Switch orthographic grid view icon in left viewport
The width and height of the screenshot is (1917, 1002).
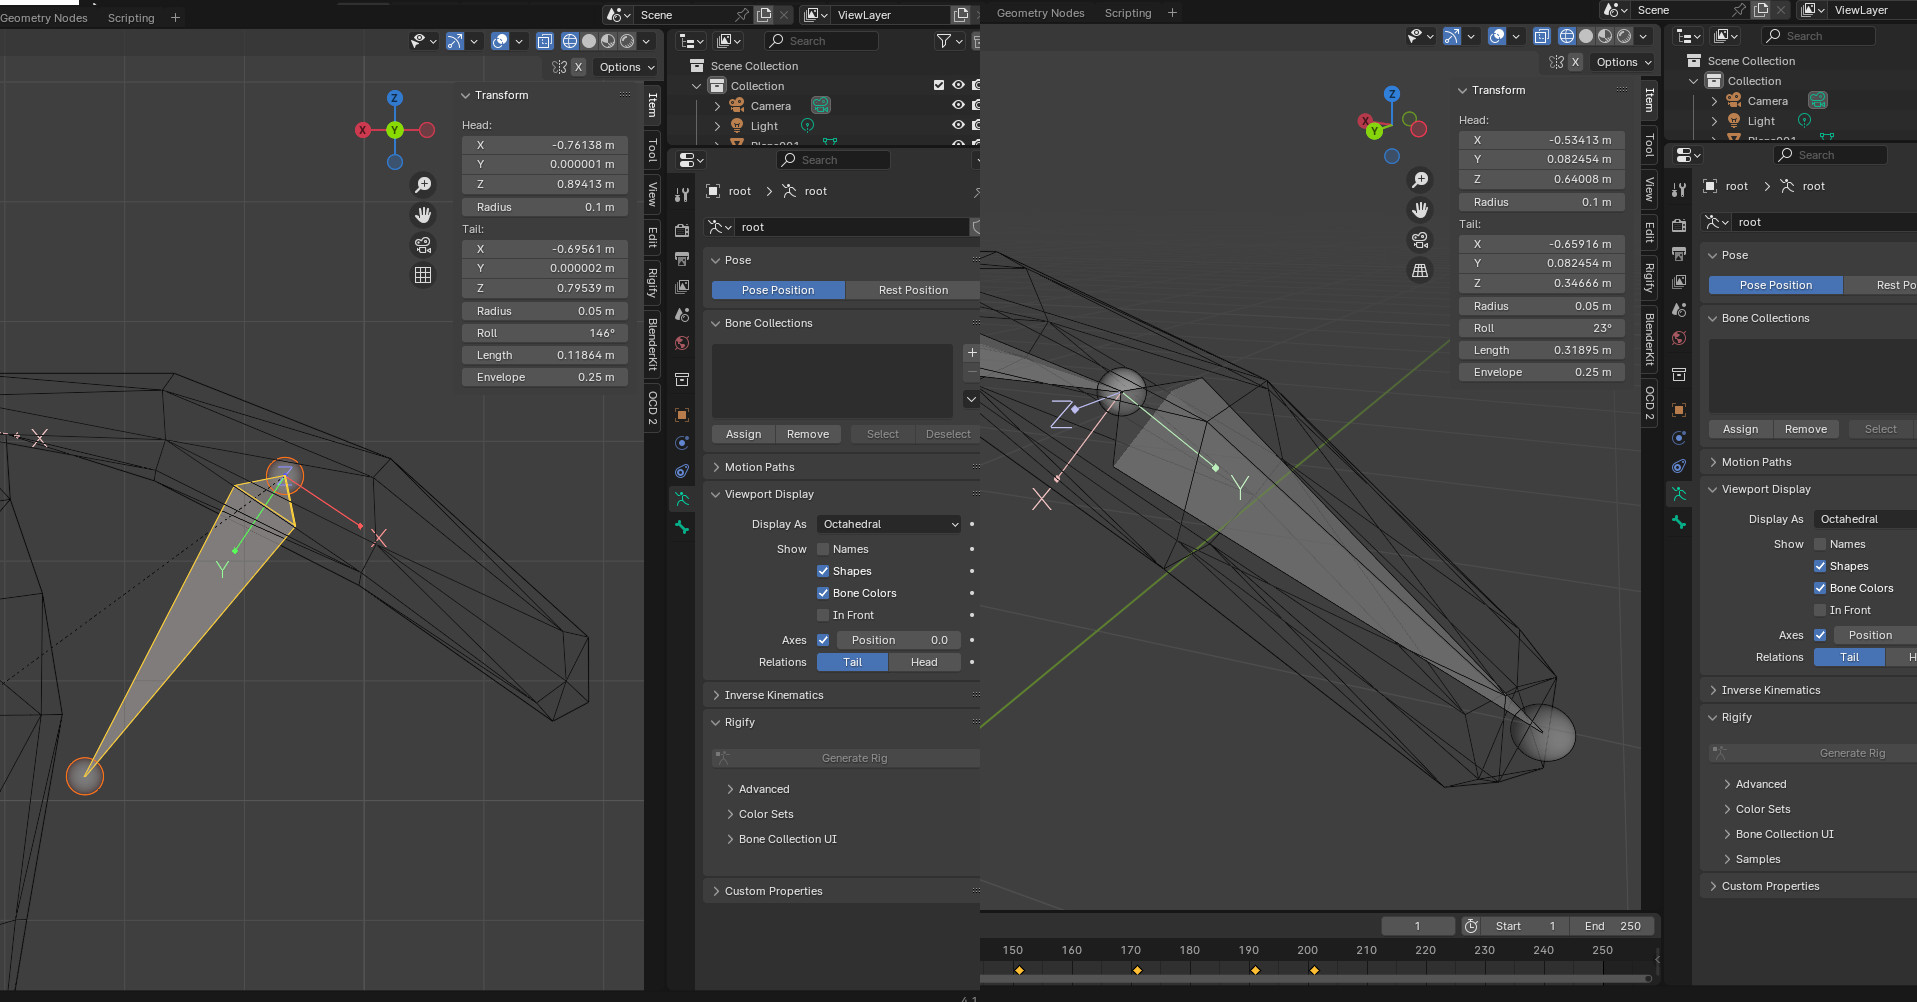pyautogui.click(x=423, y=275)
